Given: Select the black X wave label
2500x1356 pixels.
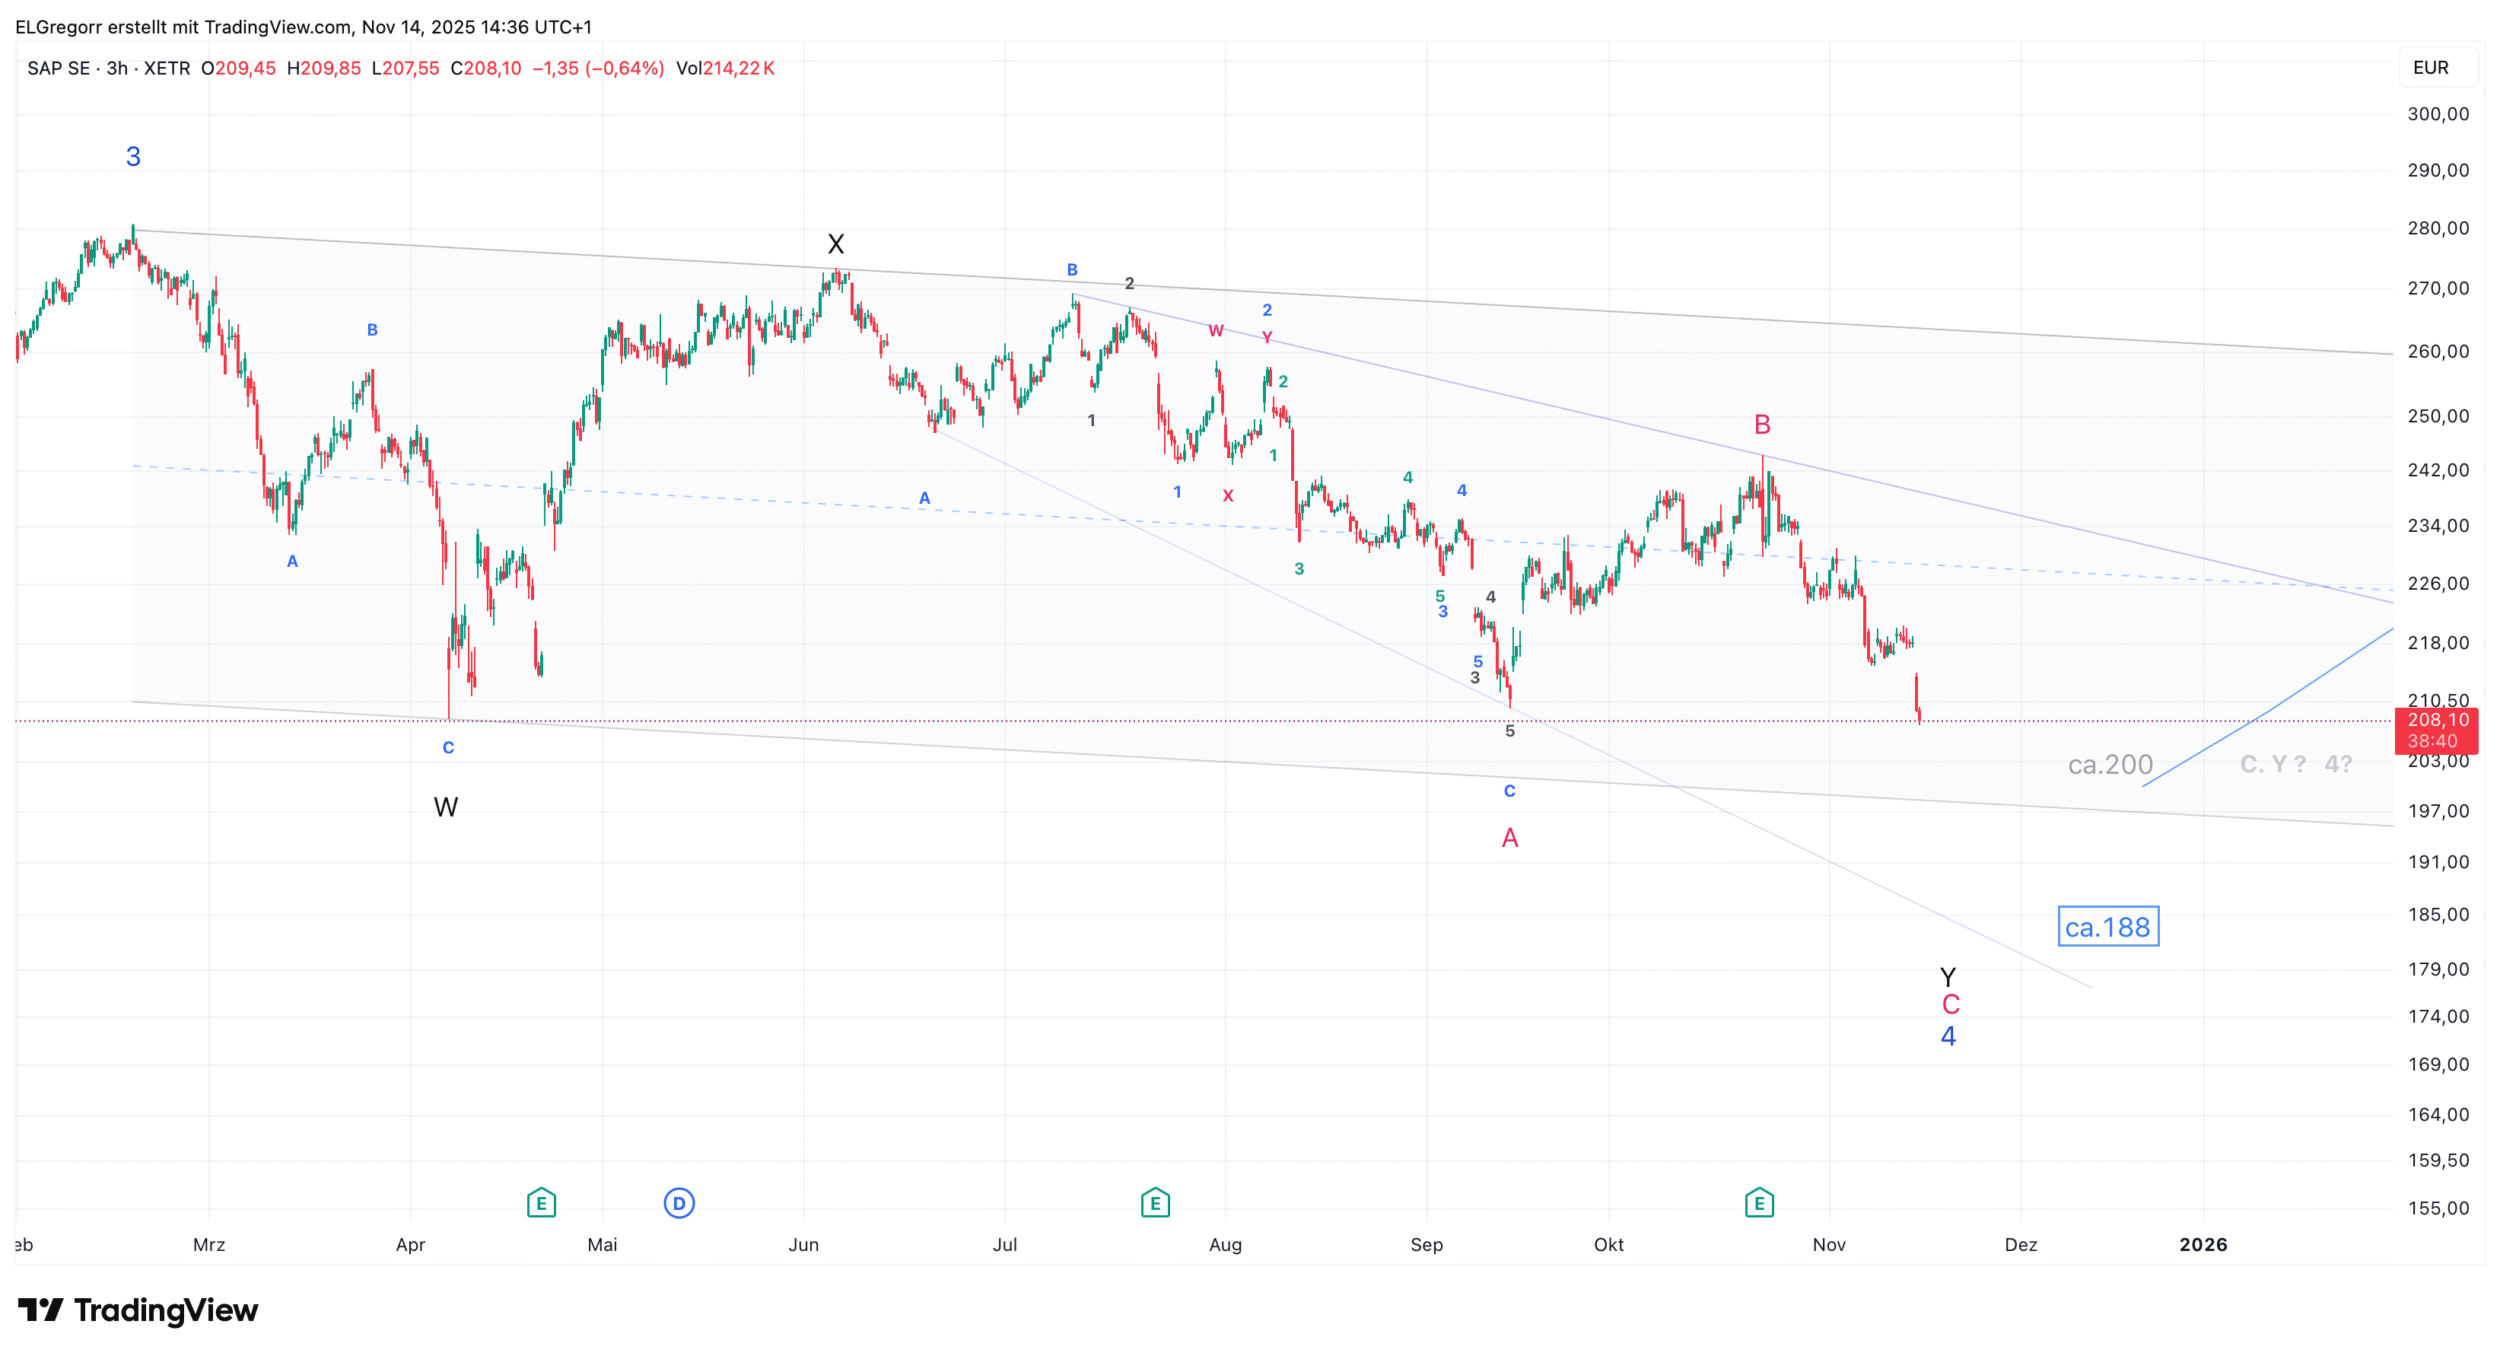Looking at the screenshot, I should (836, 244).
